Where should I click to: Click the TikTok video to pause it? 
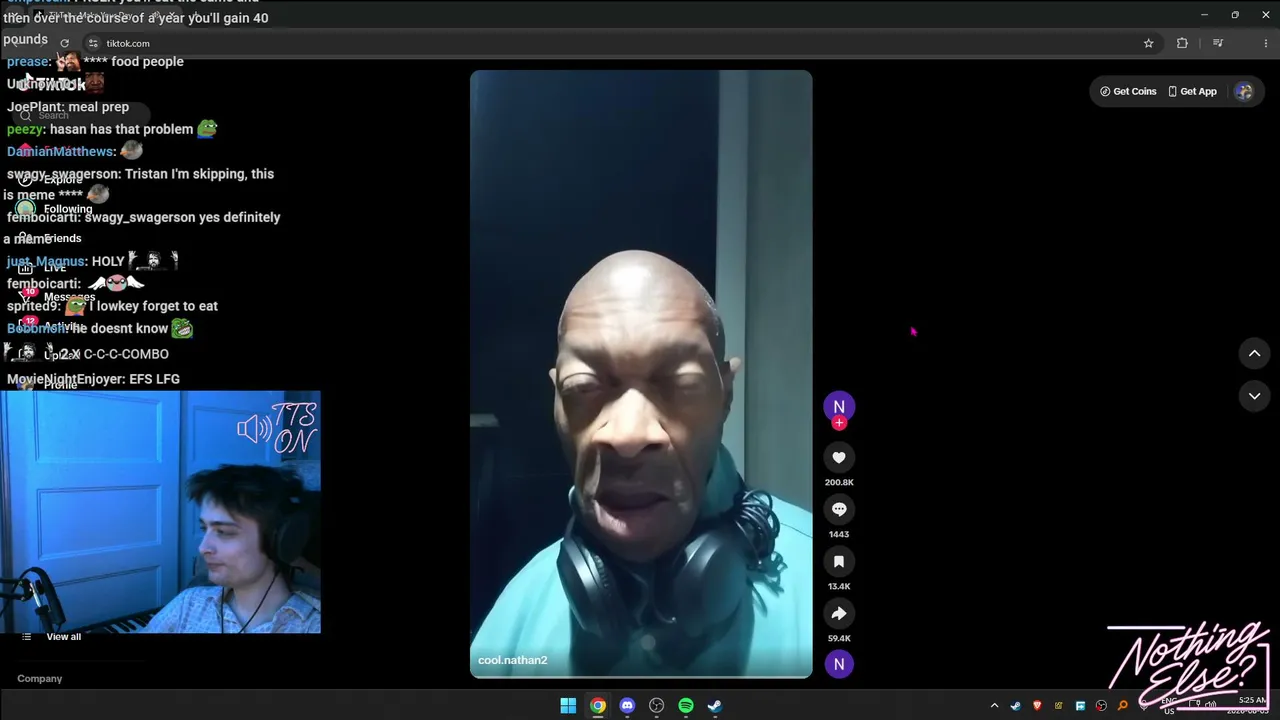click(641, 374)
